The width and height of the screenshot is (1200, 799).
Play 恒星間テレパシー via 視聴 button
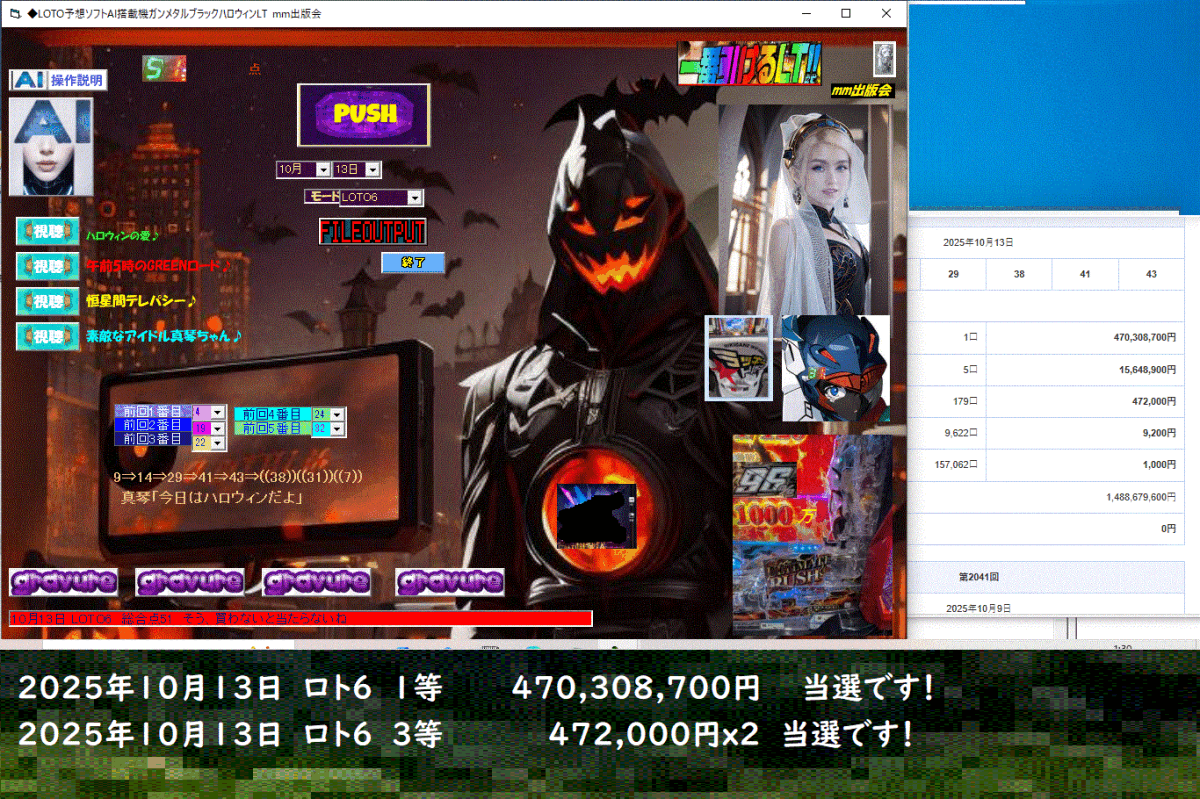48,301
